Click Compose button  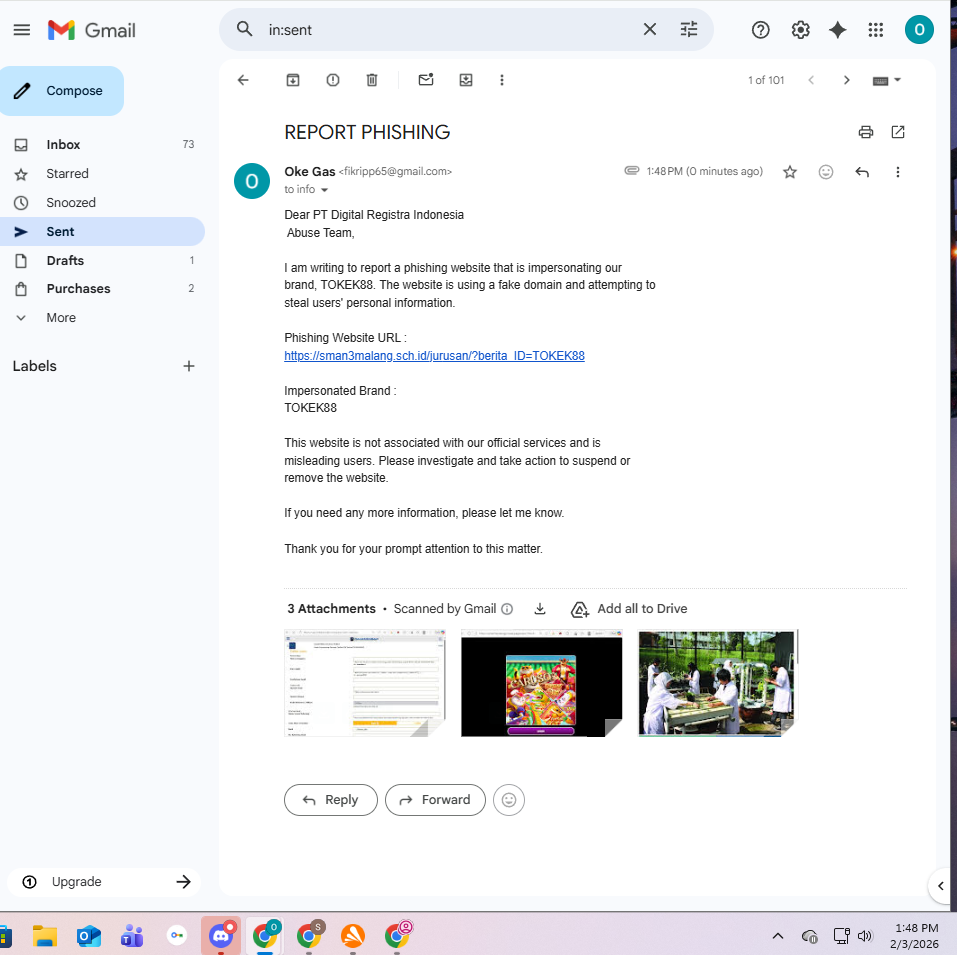click(62, 91)
